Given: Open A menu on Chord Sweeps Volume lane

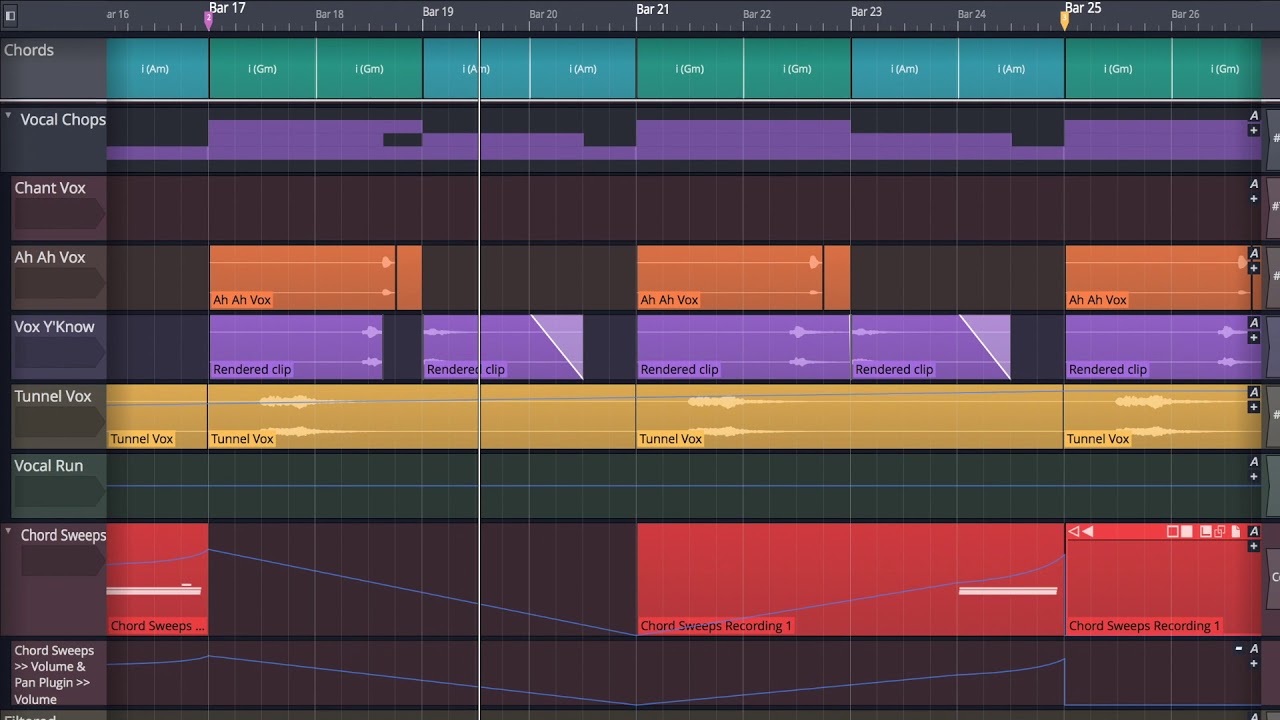Looking at the screenshot, I should click(1254, 649).
